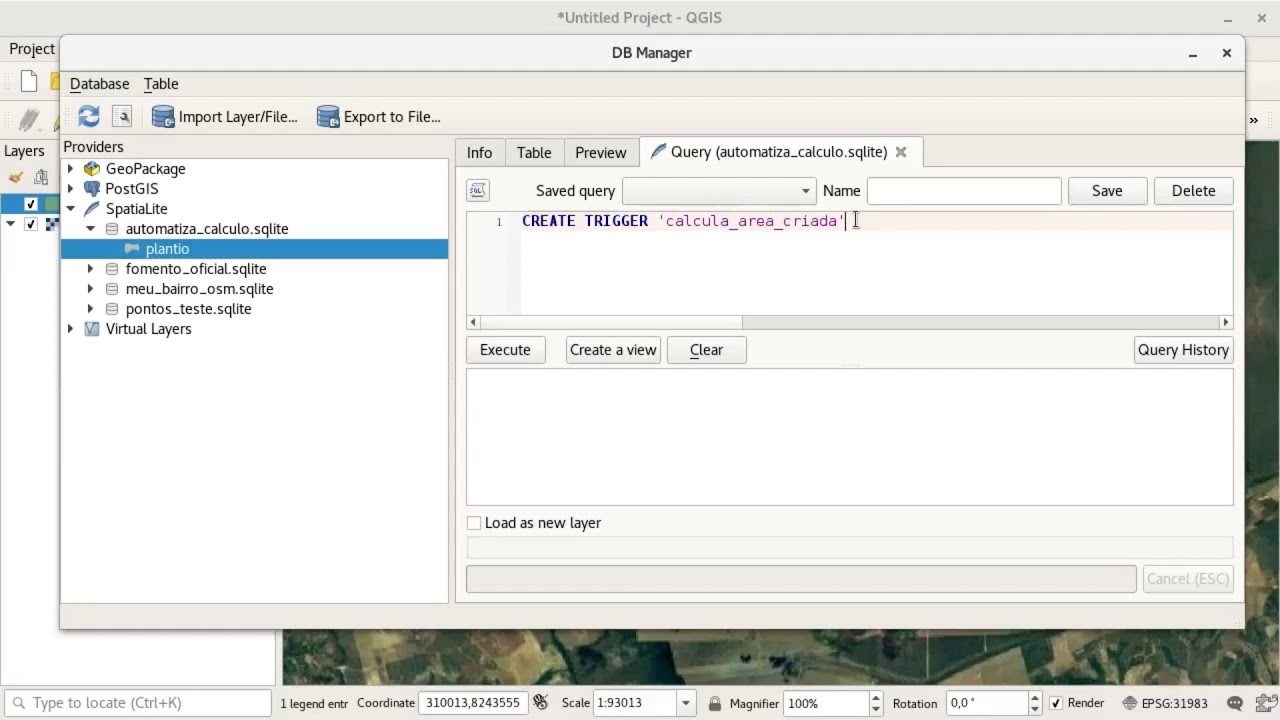1280x720 pixels.
Task: Select the Virtual Layers icon
Action: (92, 329)
